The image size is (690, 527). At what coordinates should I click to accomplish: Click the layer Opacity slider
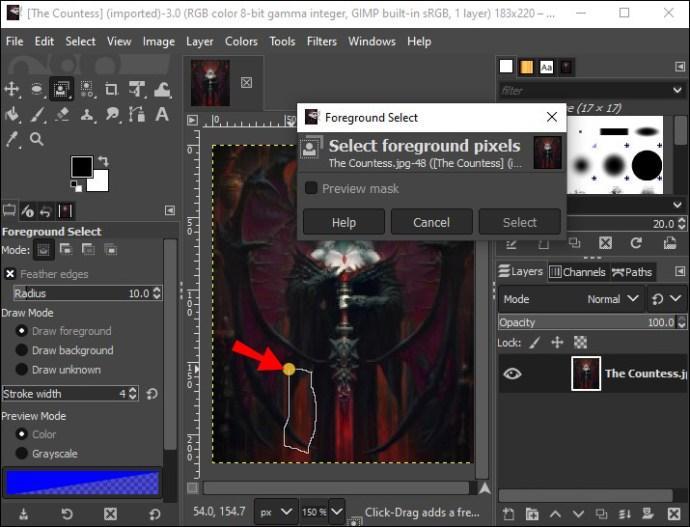(x=587, y=322)
